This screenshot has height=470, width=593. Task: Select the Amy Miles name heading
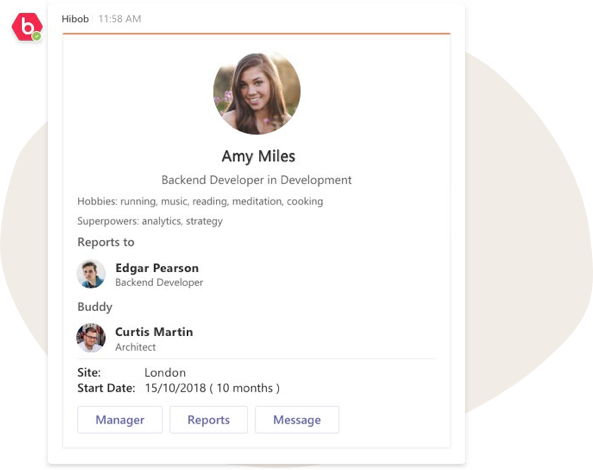click(258, 156)
